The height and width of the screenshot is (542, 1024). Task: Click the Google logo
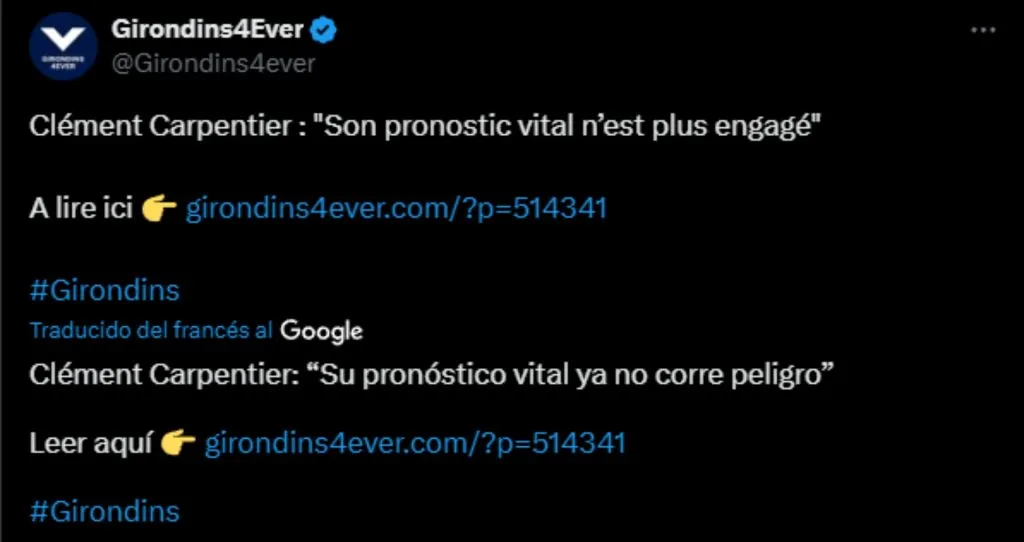coord(321,330)
